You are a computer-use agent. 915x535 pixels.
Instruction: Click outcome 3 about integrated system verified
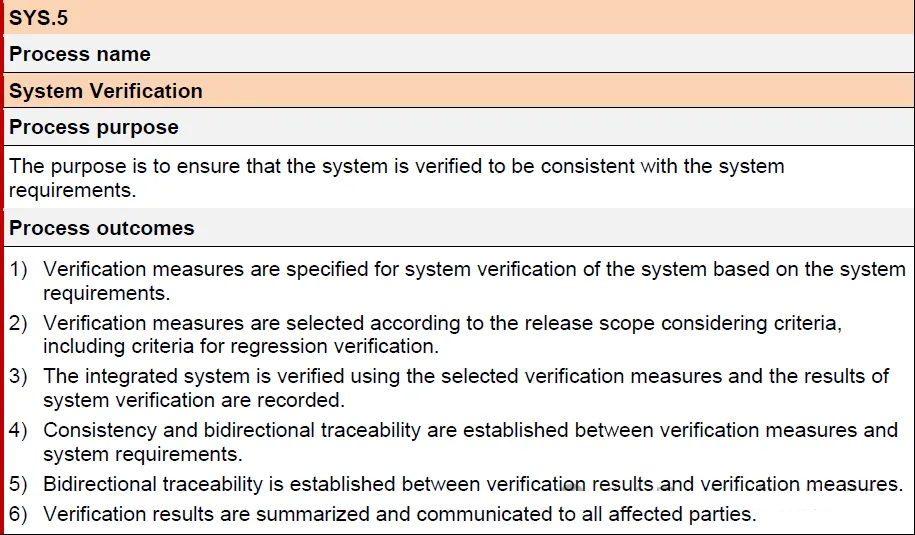[x=466, y=387]
